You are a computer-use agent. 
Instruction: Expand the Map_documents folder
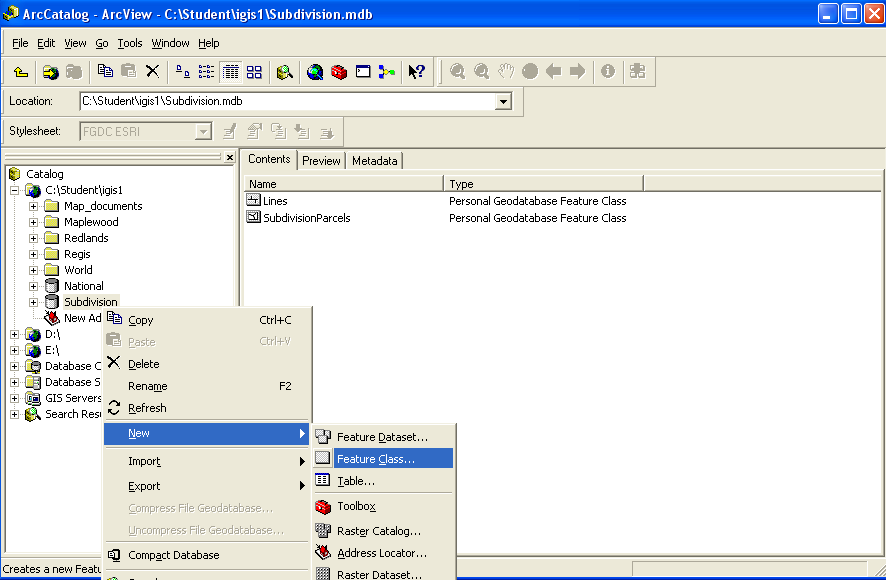pos(33,206)
